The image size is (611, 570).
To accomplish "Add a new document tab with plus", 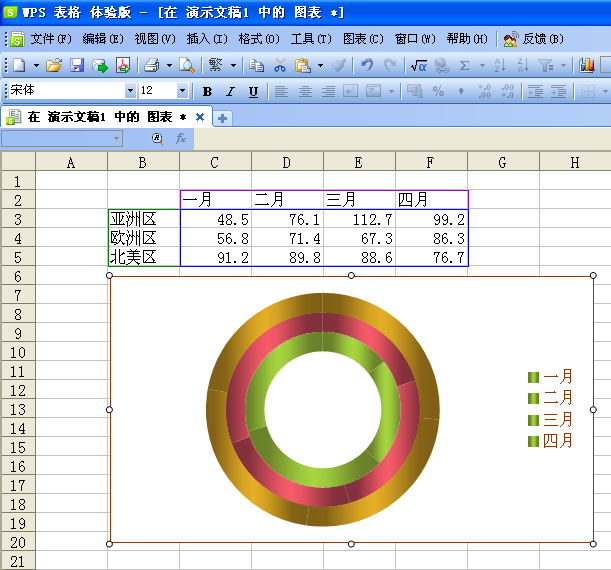I will 222,117.
